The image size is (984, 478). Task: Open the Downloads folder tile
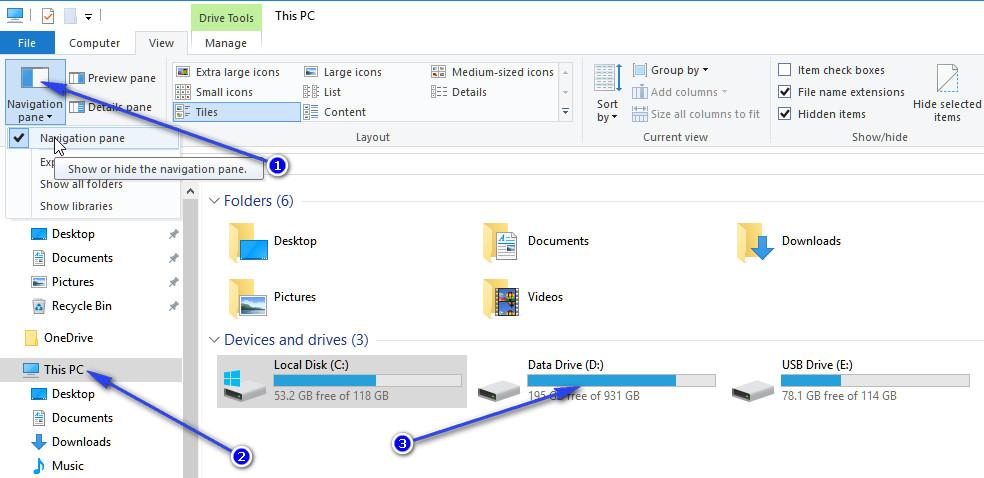point(789,242)
